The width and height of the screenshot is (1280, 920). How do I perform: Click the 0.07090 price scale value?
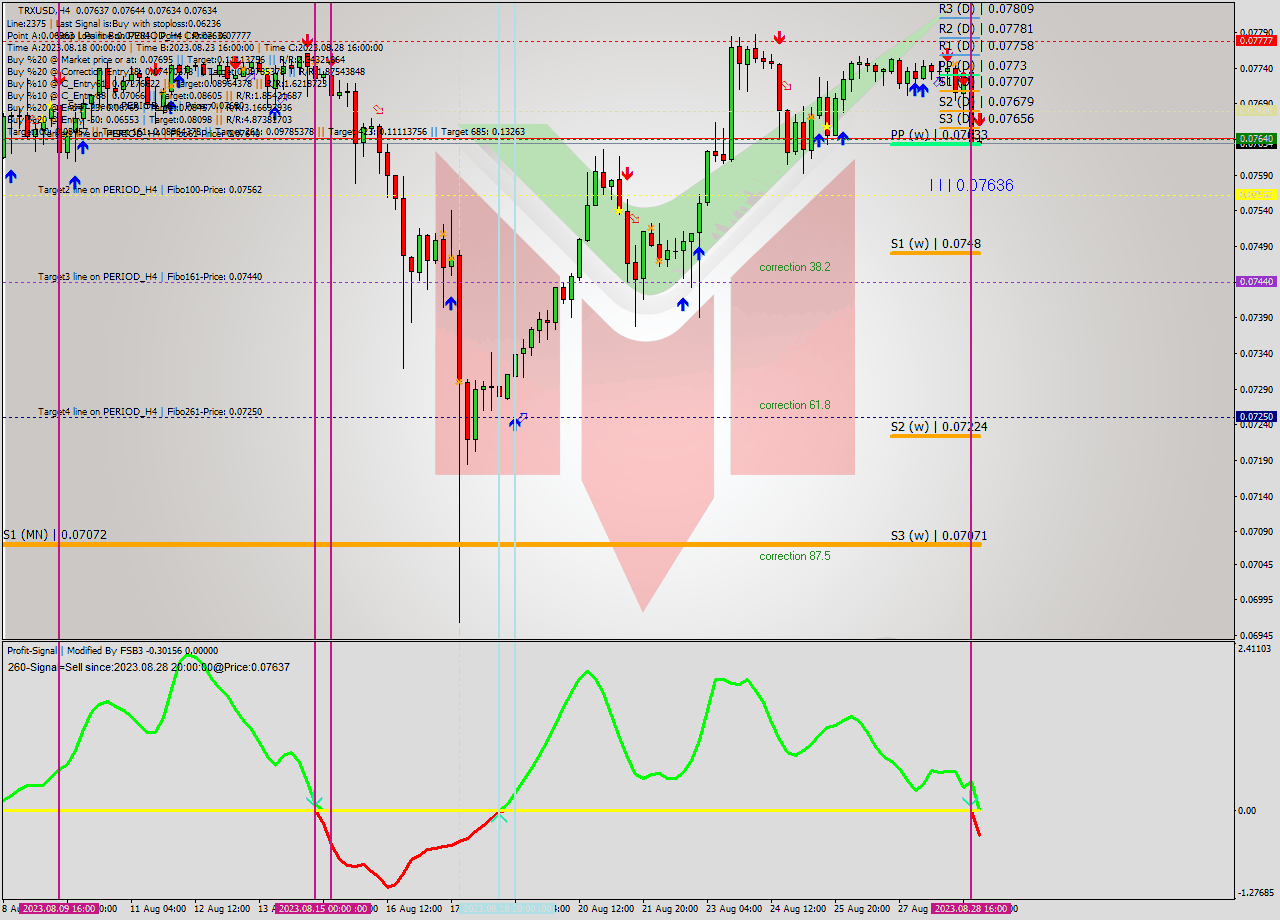point(1257,532)
